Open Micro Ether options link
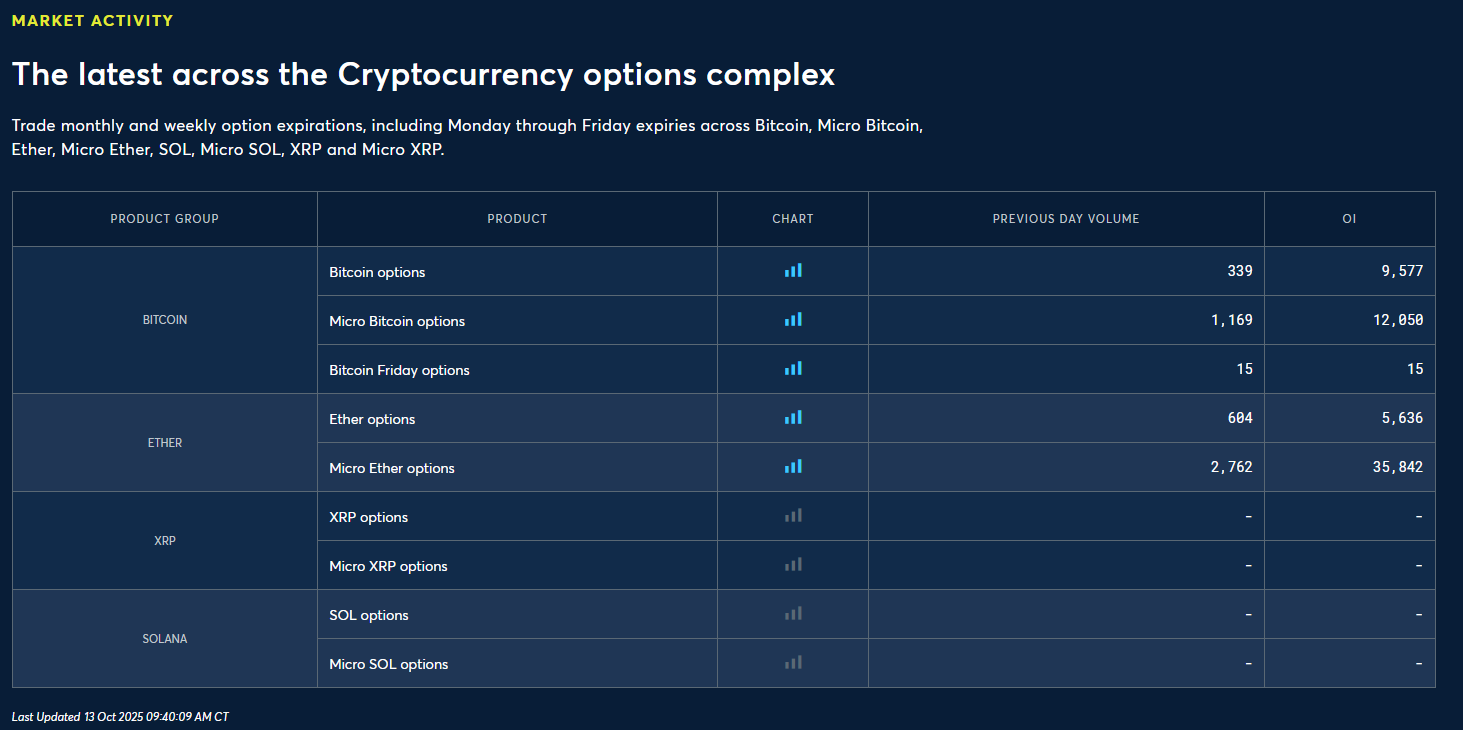Viewport: 1463px width, 730px height. coord(392,468)
